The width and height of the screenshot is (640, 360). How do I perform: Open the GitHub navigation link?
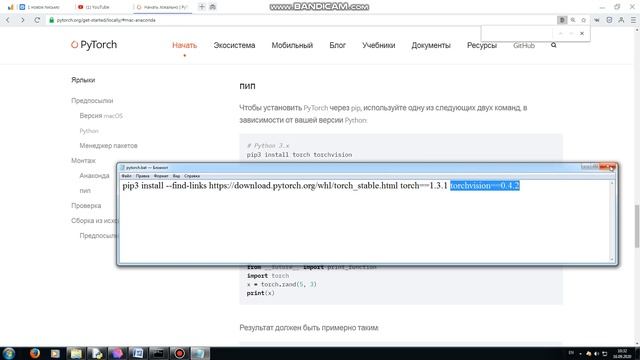(524, 45)
